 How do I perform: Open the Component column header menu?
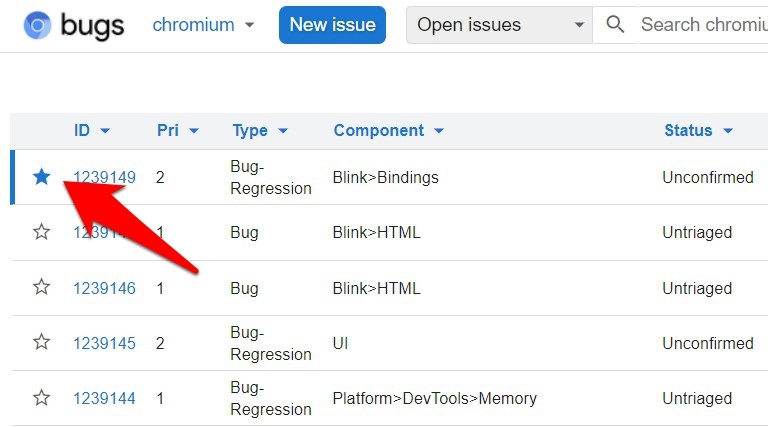click(x=388, y=131)
